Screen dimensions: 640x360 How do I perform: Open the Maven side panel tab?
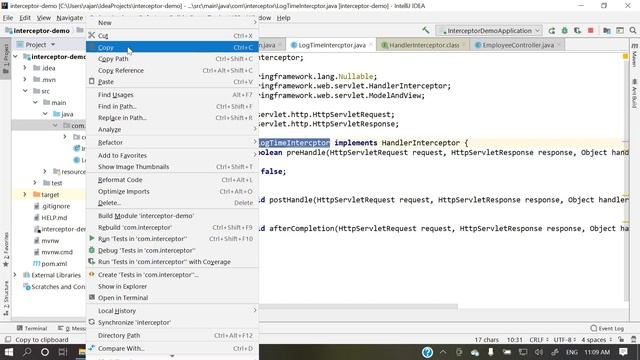tap(634, 55)
